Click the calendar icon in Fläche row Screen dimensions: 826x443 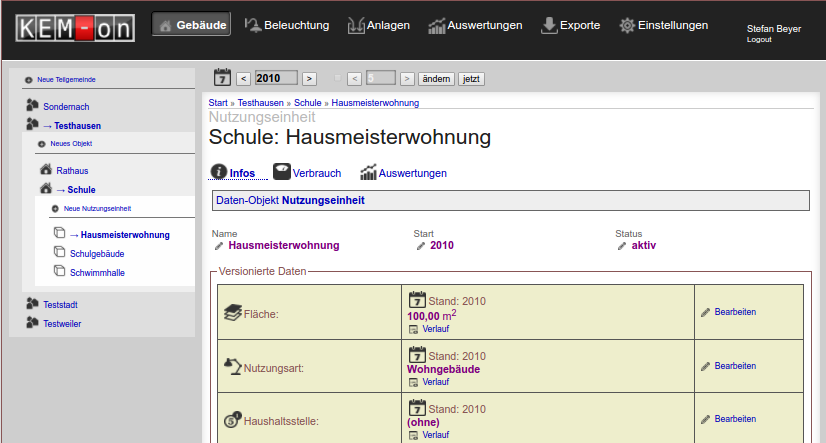417,300
